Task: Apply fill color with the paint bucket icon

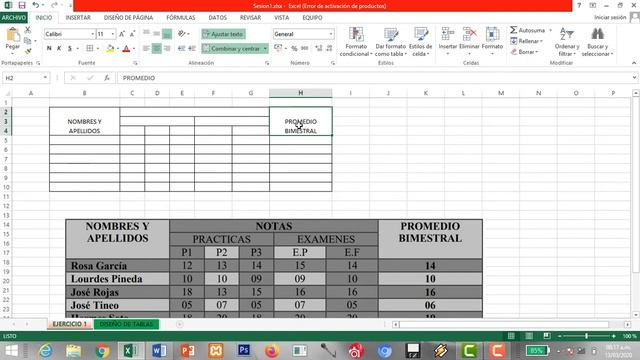Action: pos(110,49)
